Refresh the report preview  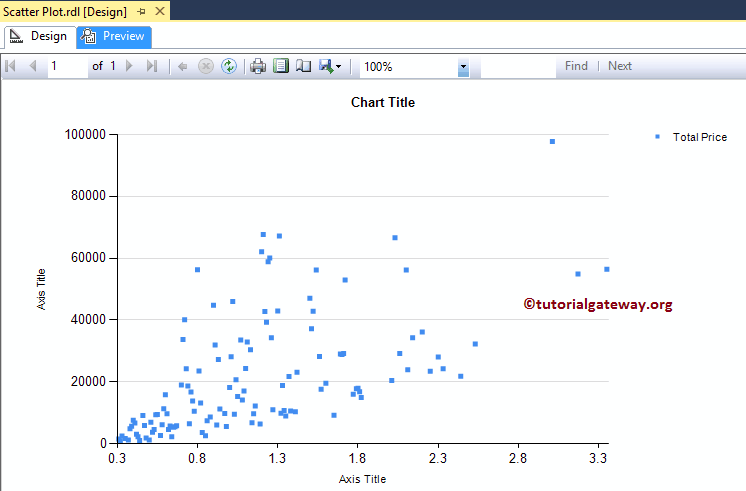(x=229, y=66)
